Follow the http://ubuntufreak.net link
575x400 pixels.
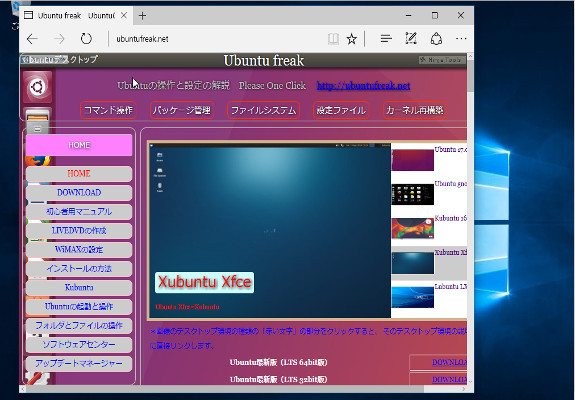363,85
